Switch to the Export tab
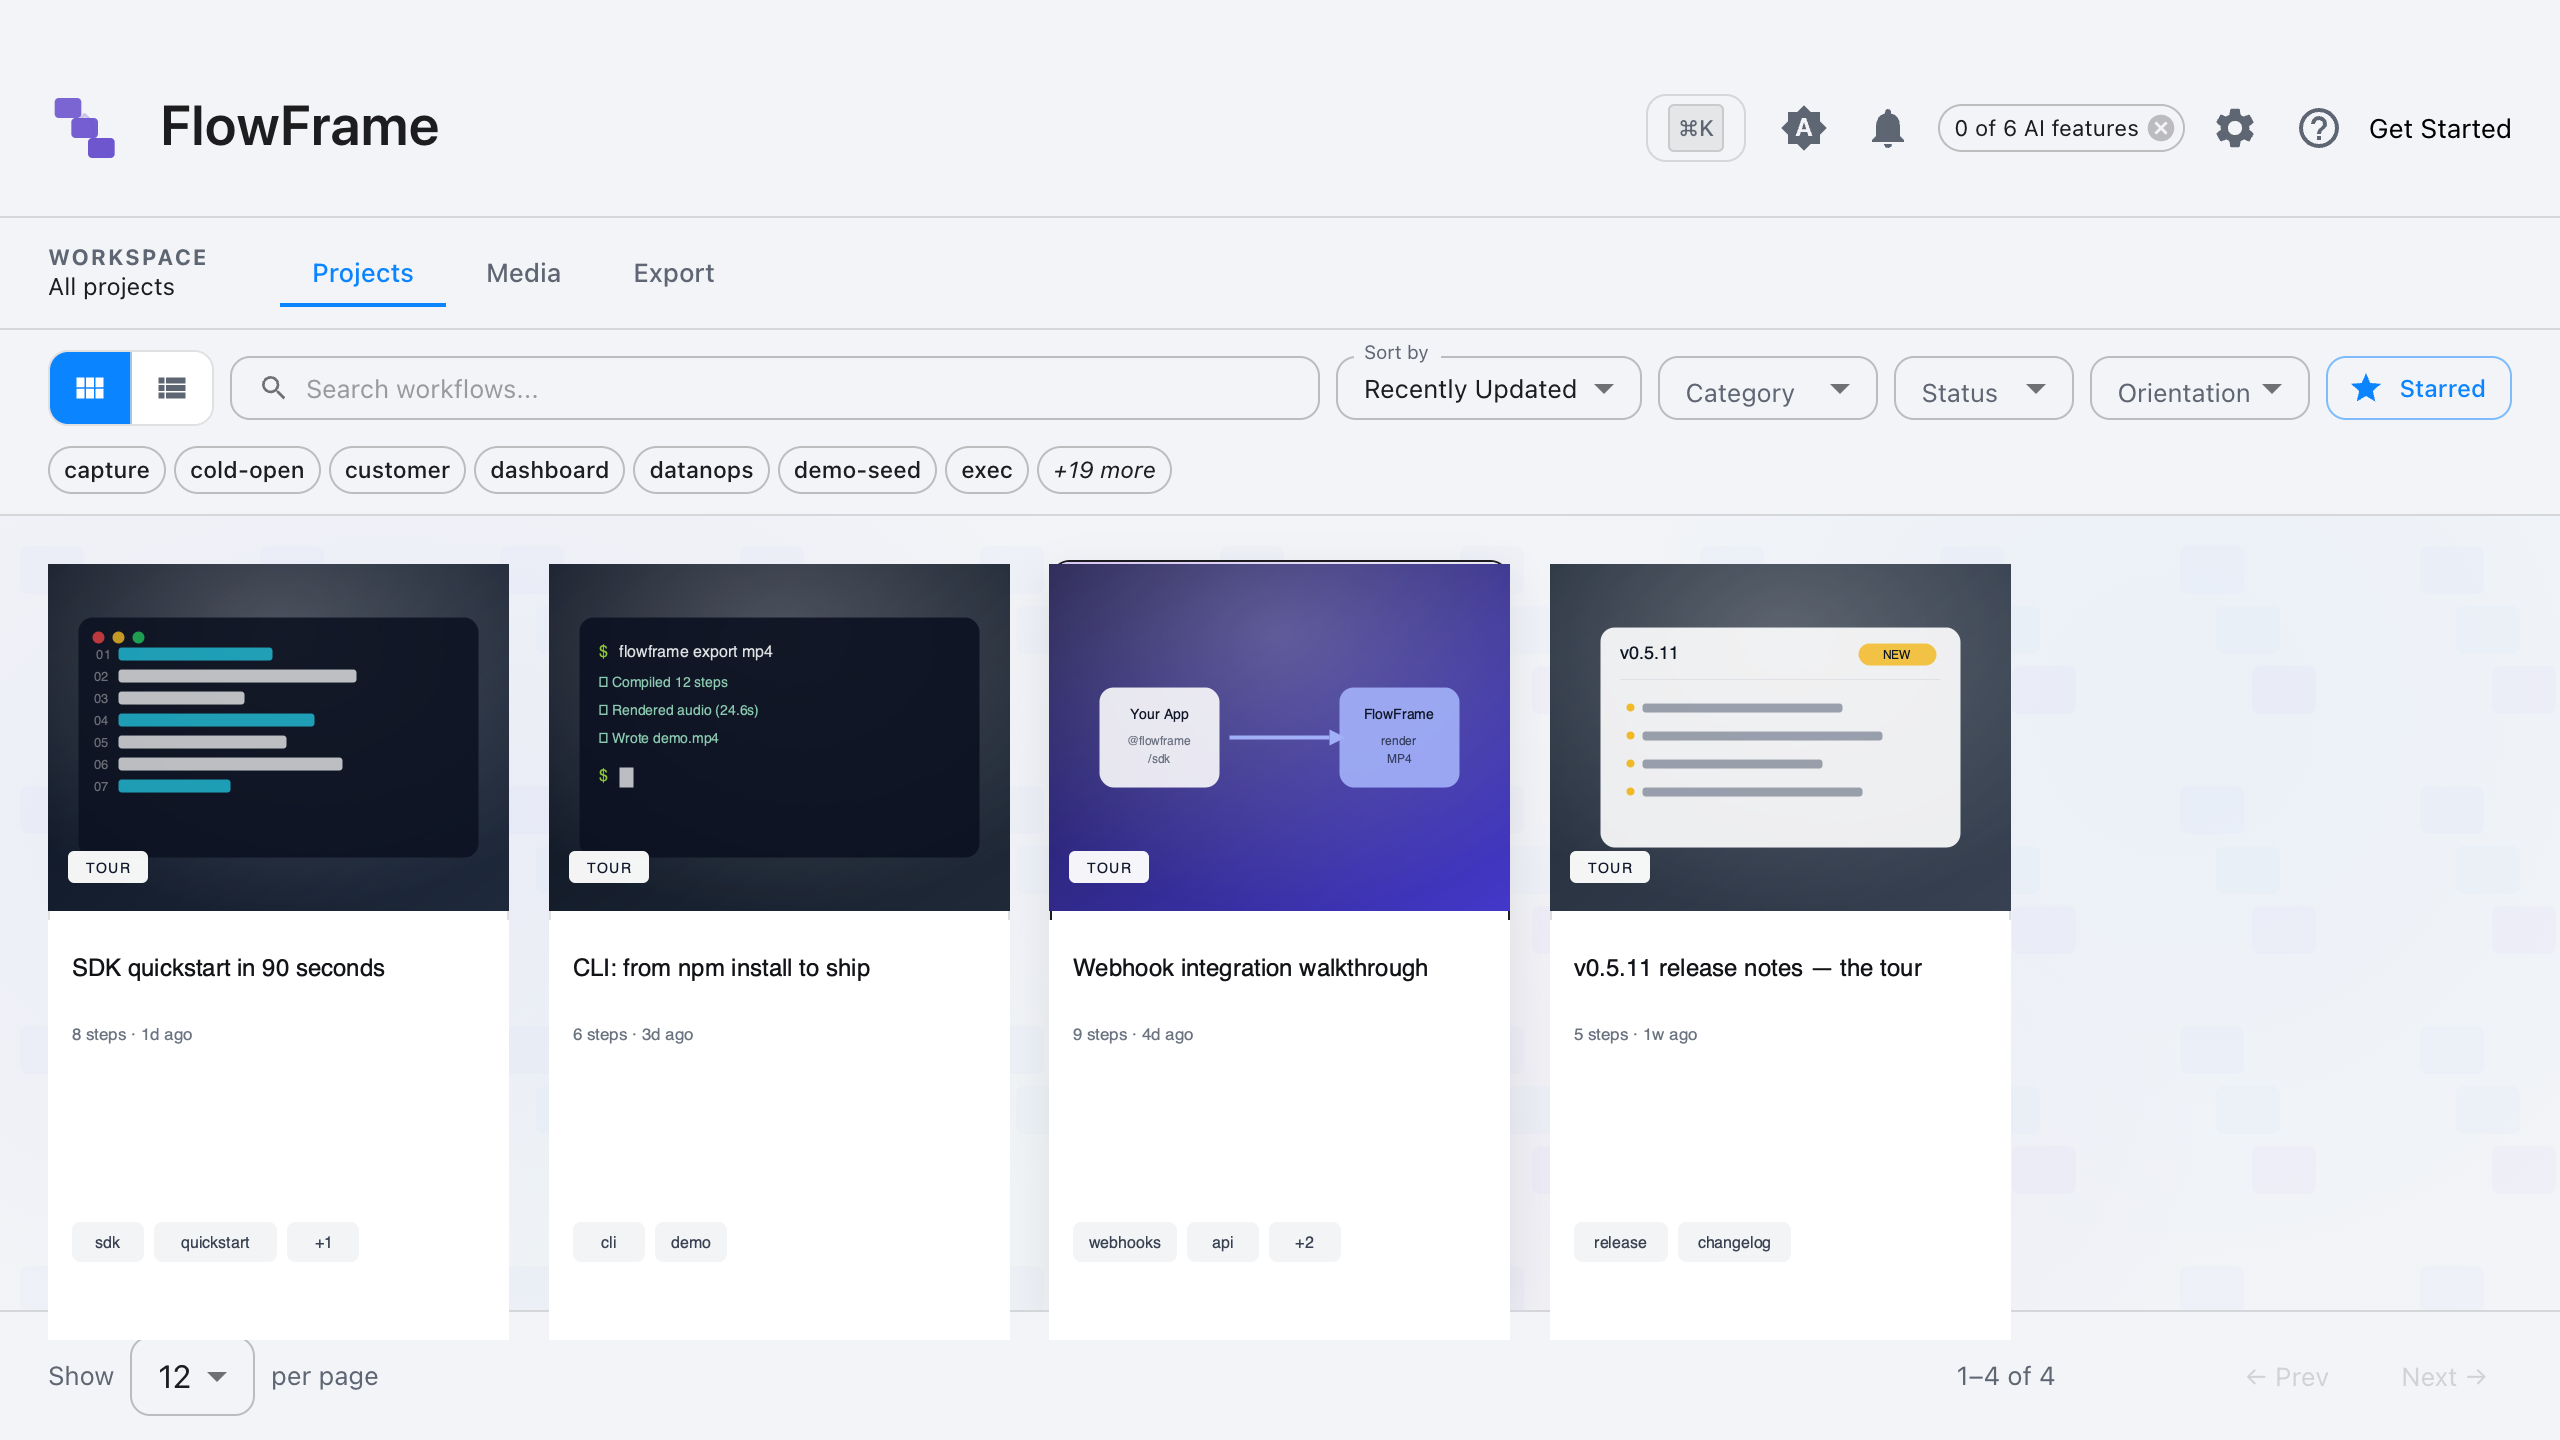Image resolution: width=2560 pixels, height=1440 pixels. 673,273
